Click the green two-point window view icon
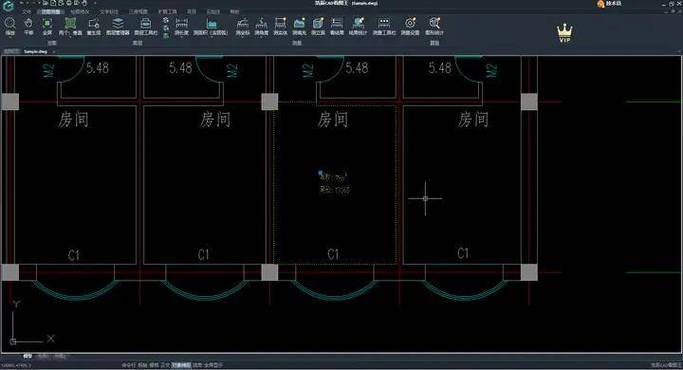Screen dimensions: 683x370 (x=70, y=23)
